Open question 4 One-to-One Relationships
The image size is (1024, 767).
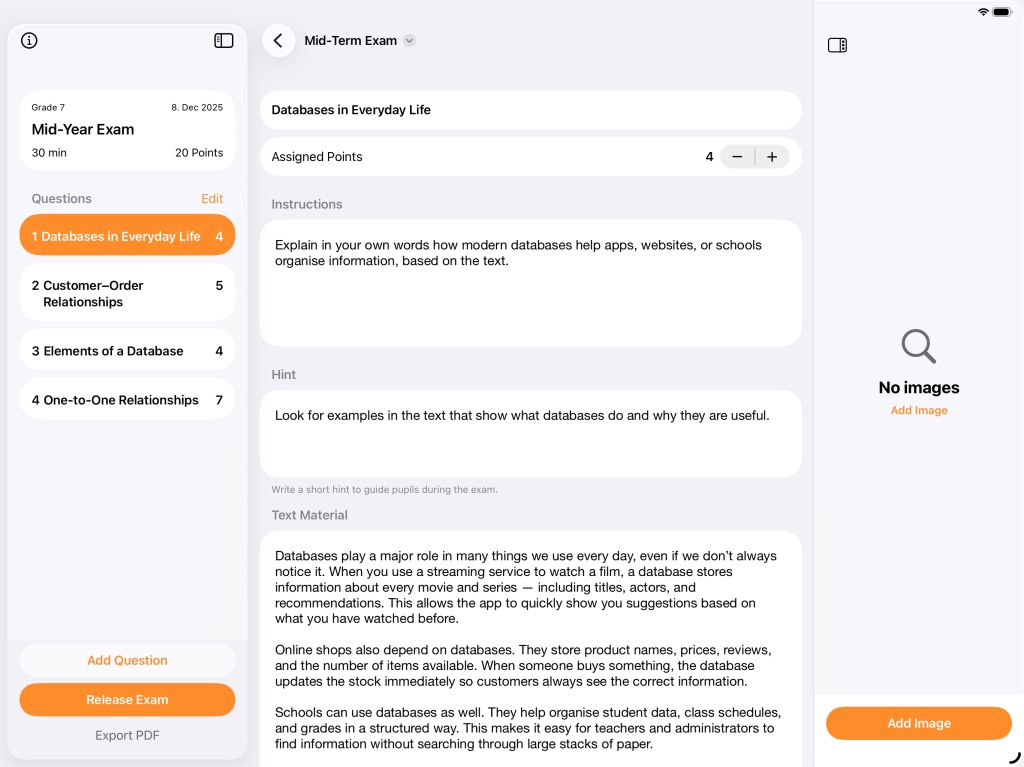point(127,400)
